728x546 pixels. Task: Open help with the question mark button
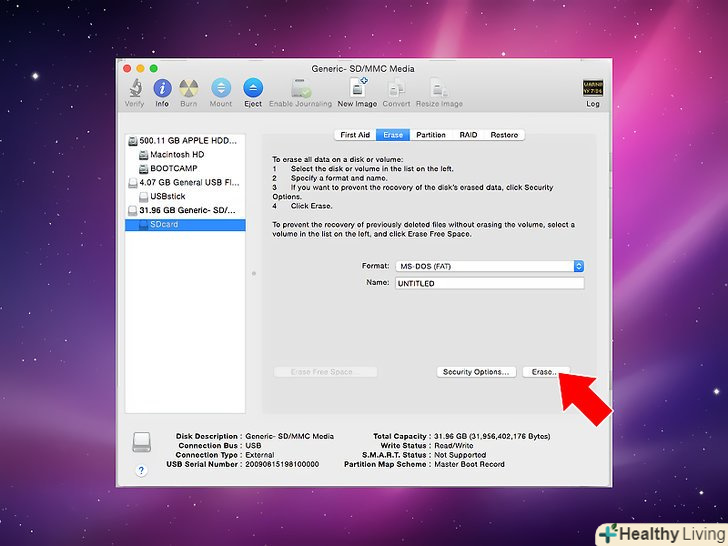tap(142, 470)
